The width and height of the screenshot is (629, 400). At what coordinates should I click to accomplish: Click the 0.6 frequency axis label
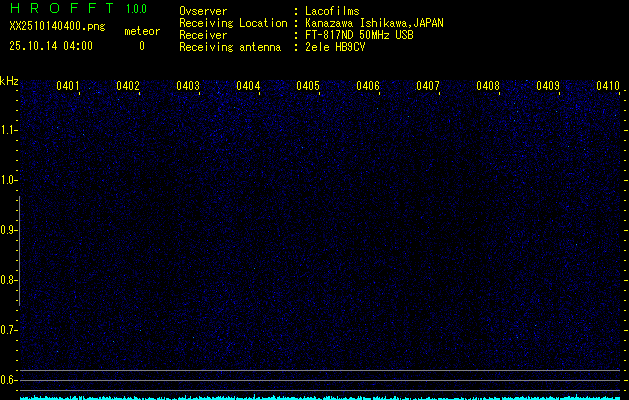click(9, 380)
